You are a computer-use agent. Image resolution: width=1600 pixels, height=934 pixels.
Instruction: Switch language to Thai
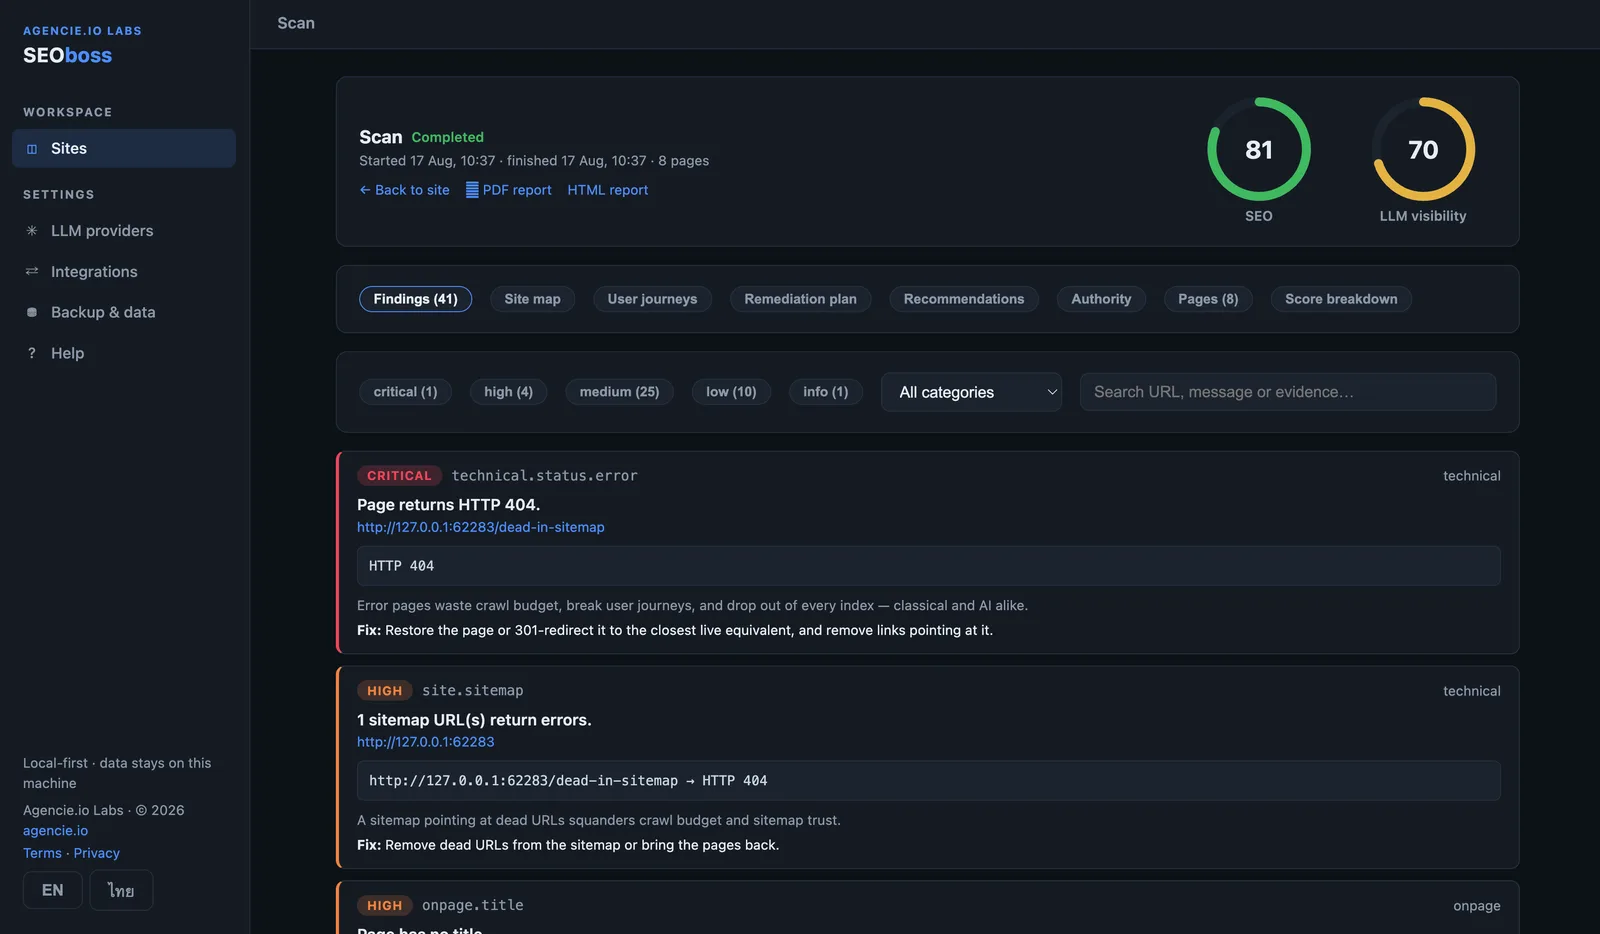(121, 890)
